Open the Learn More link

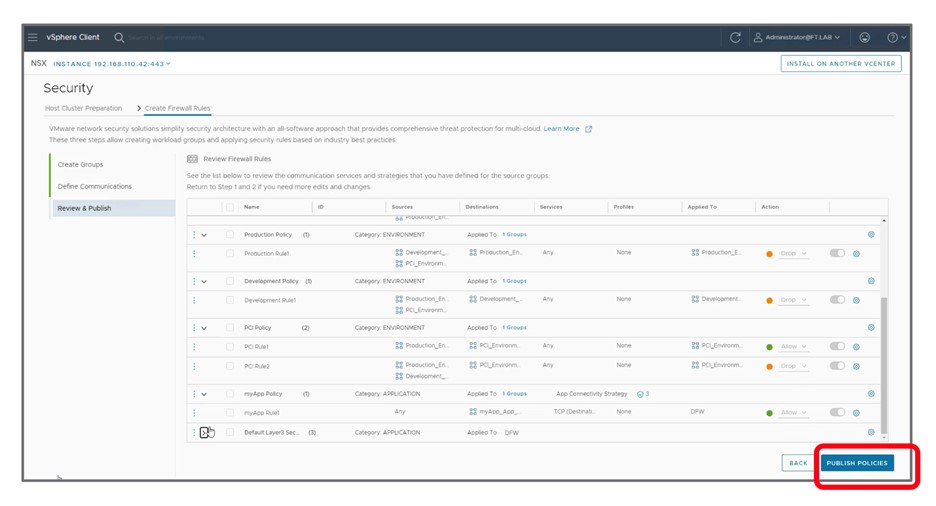(561, 129)
